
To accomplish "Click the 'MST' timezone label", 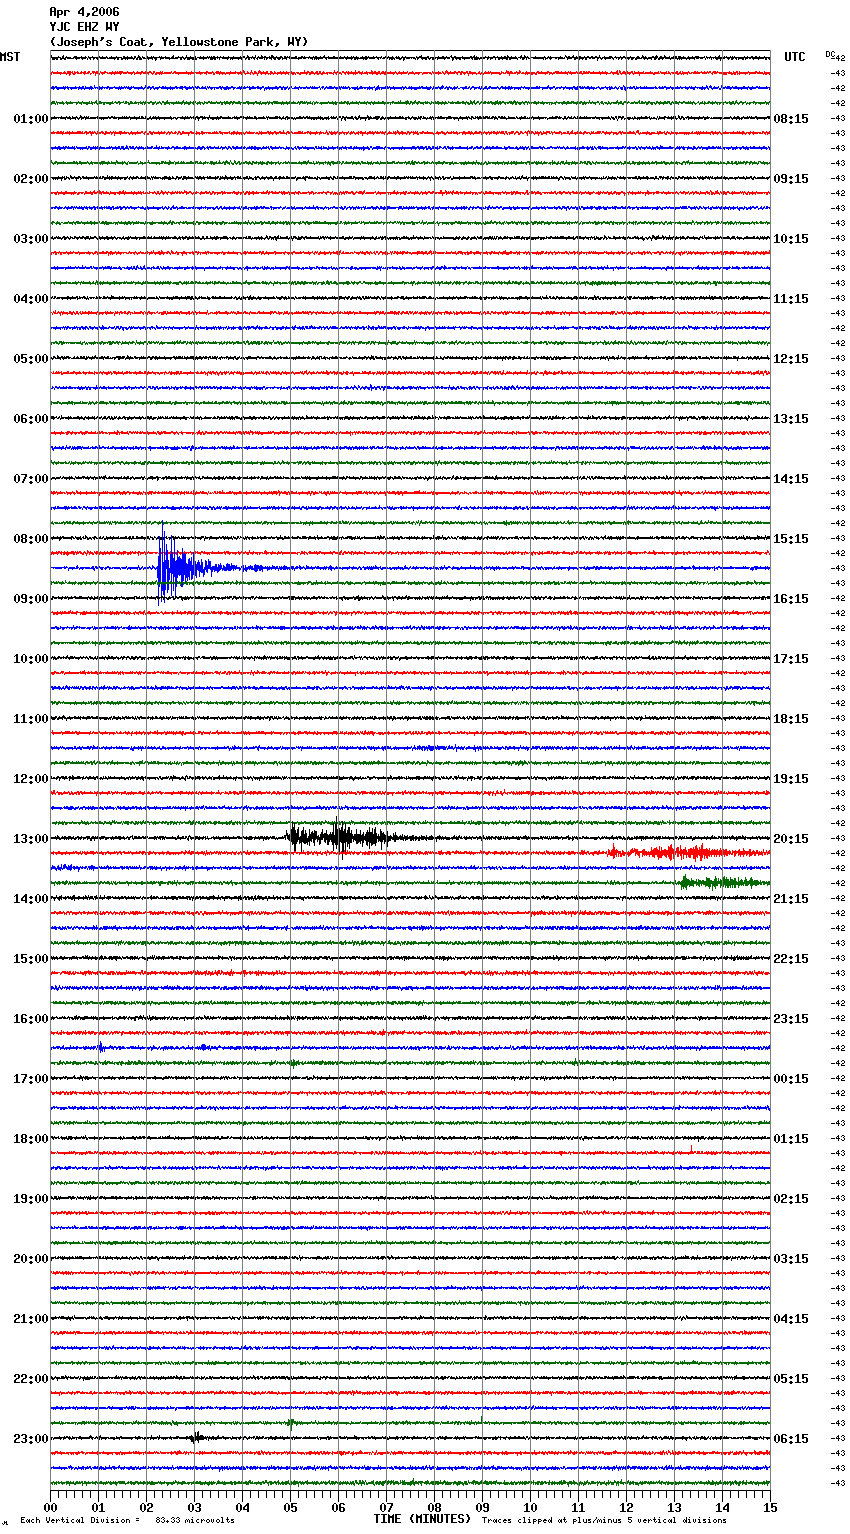I will [x=10, y=57].
